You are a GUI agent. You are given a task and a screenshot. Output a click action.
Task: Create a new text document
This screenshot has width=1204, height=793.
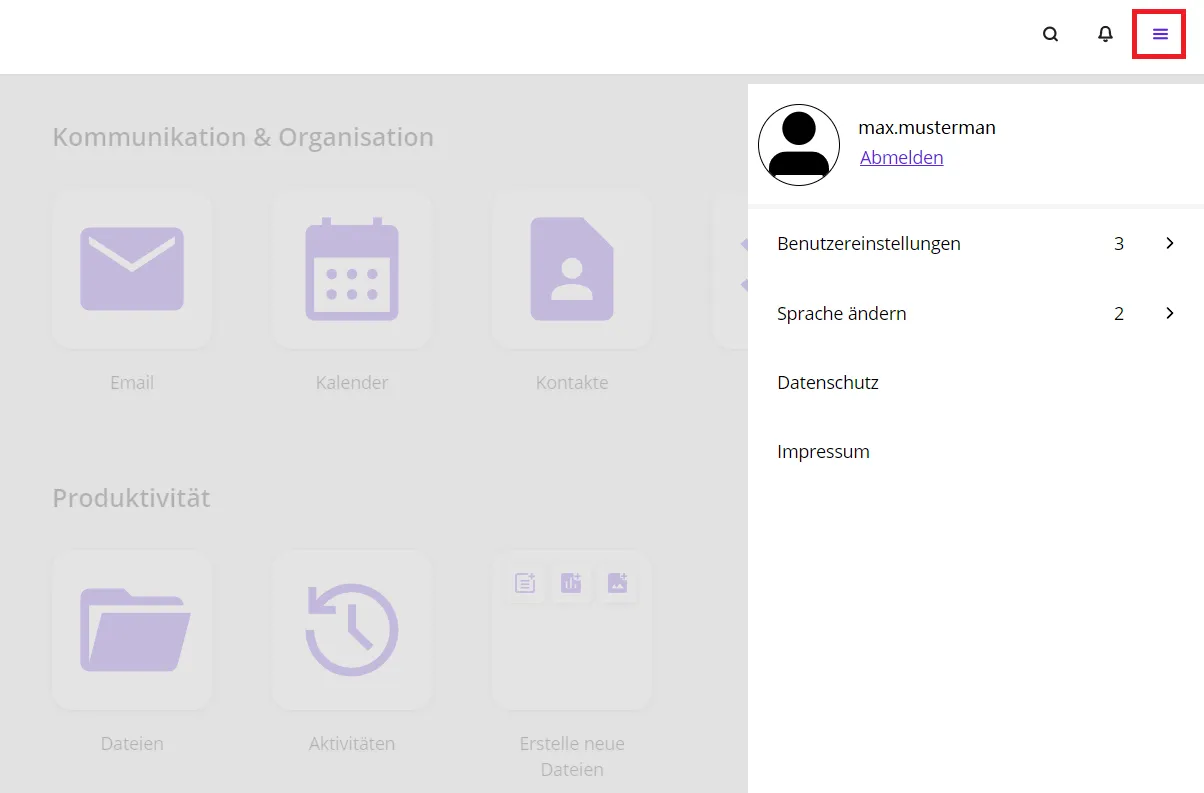525,583
